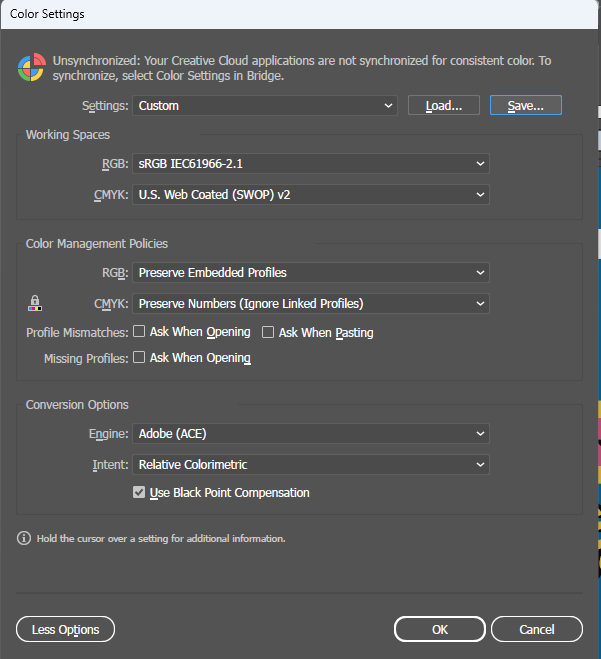Open the Intent dropdown showing Relative Colorimetric
Screen dimensions: 601x659
click(x=311, y=464)
